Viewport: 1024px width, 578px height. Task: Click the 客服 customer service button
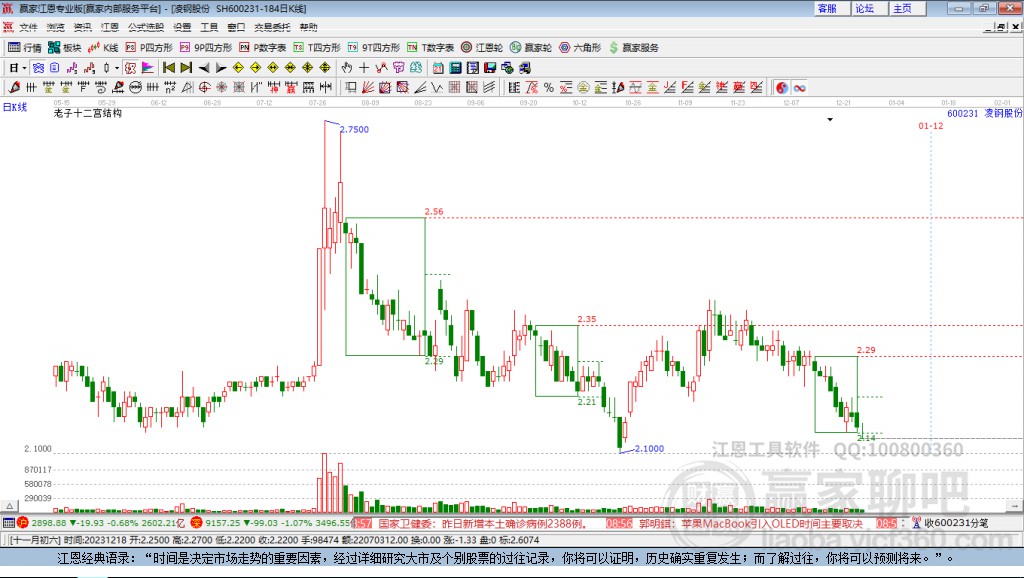pyautogui.click(x=831, y=8)
